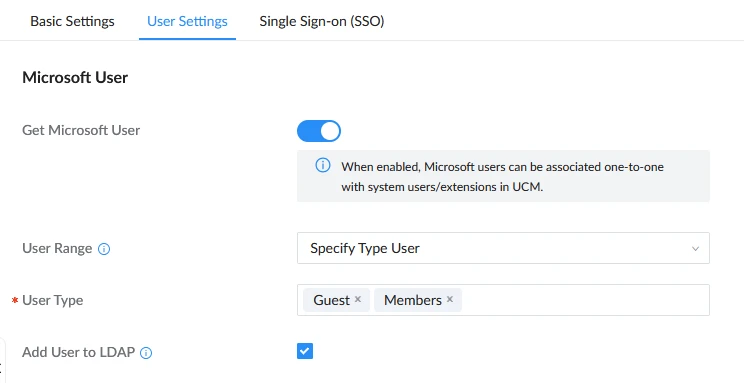Remove the Guest user type tag
The height and width of the screenshot is (383, 744).
click(x=358, y=299)
